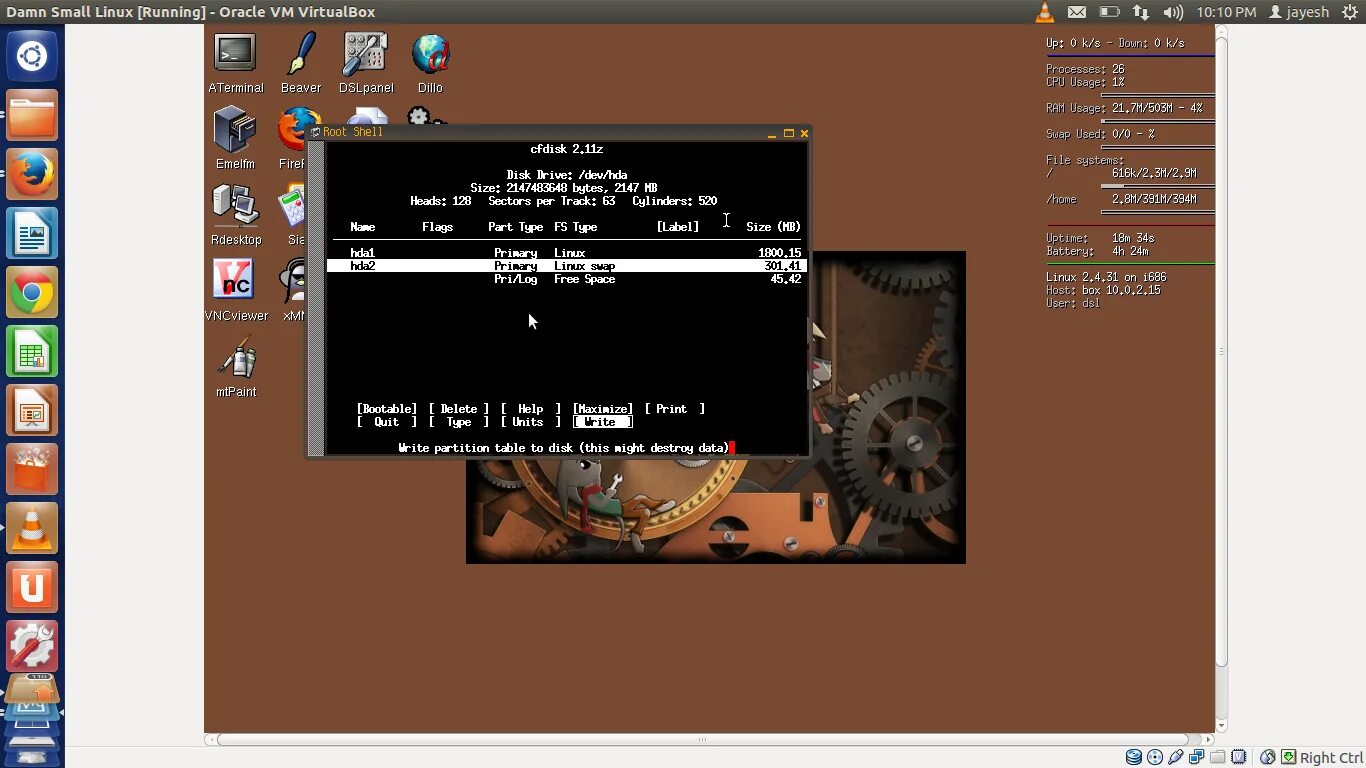Click the 'cfdisk 2.11z' title text
Viewport: 1366px width, 768px height.
pyautogui.click(x=567, y=149)
